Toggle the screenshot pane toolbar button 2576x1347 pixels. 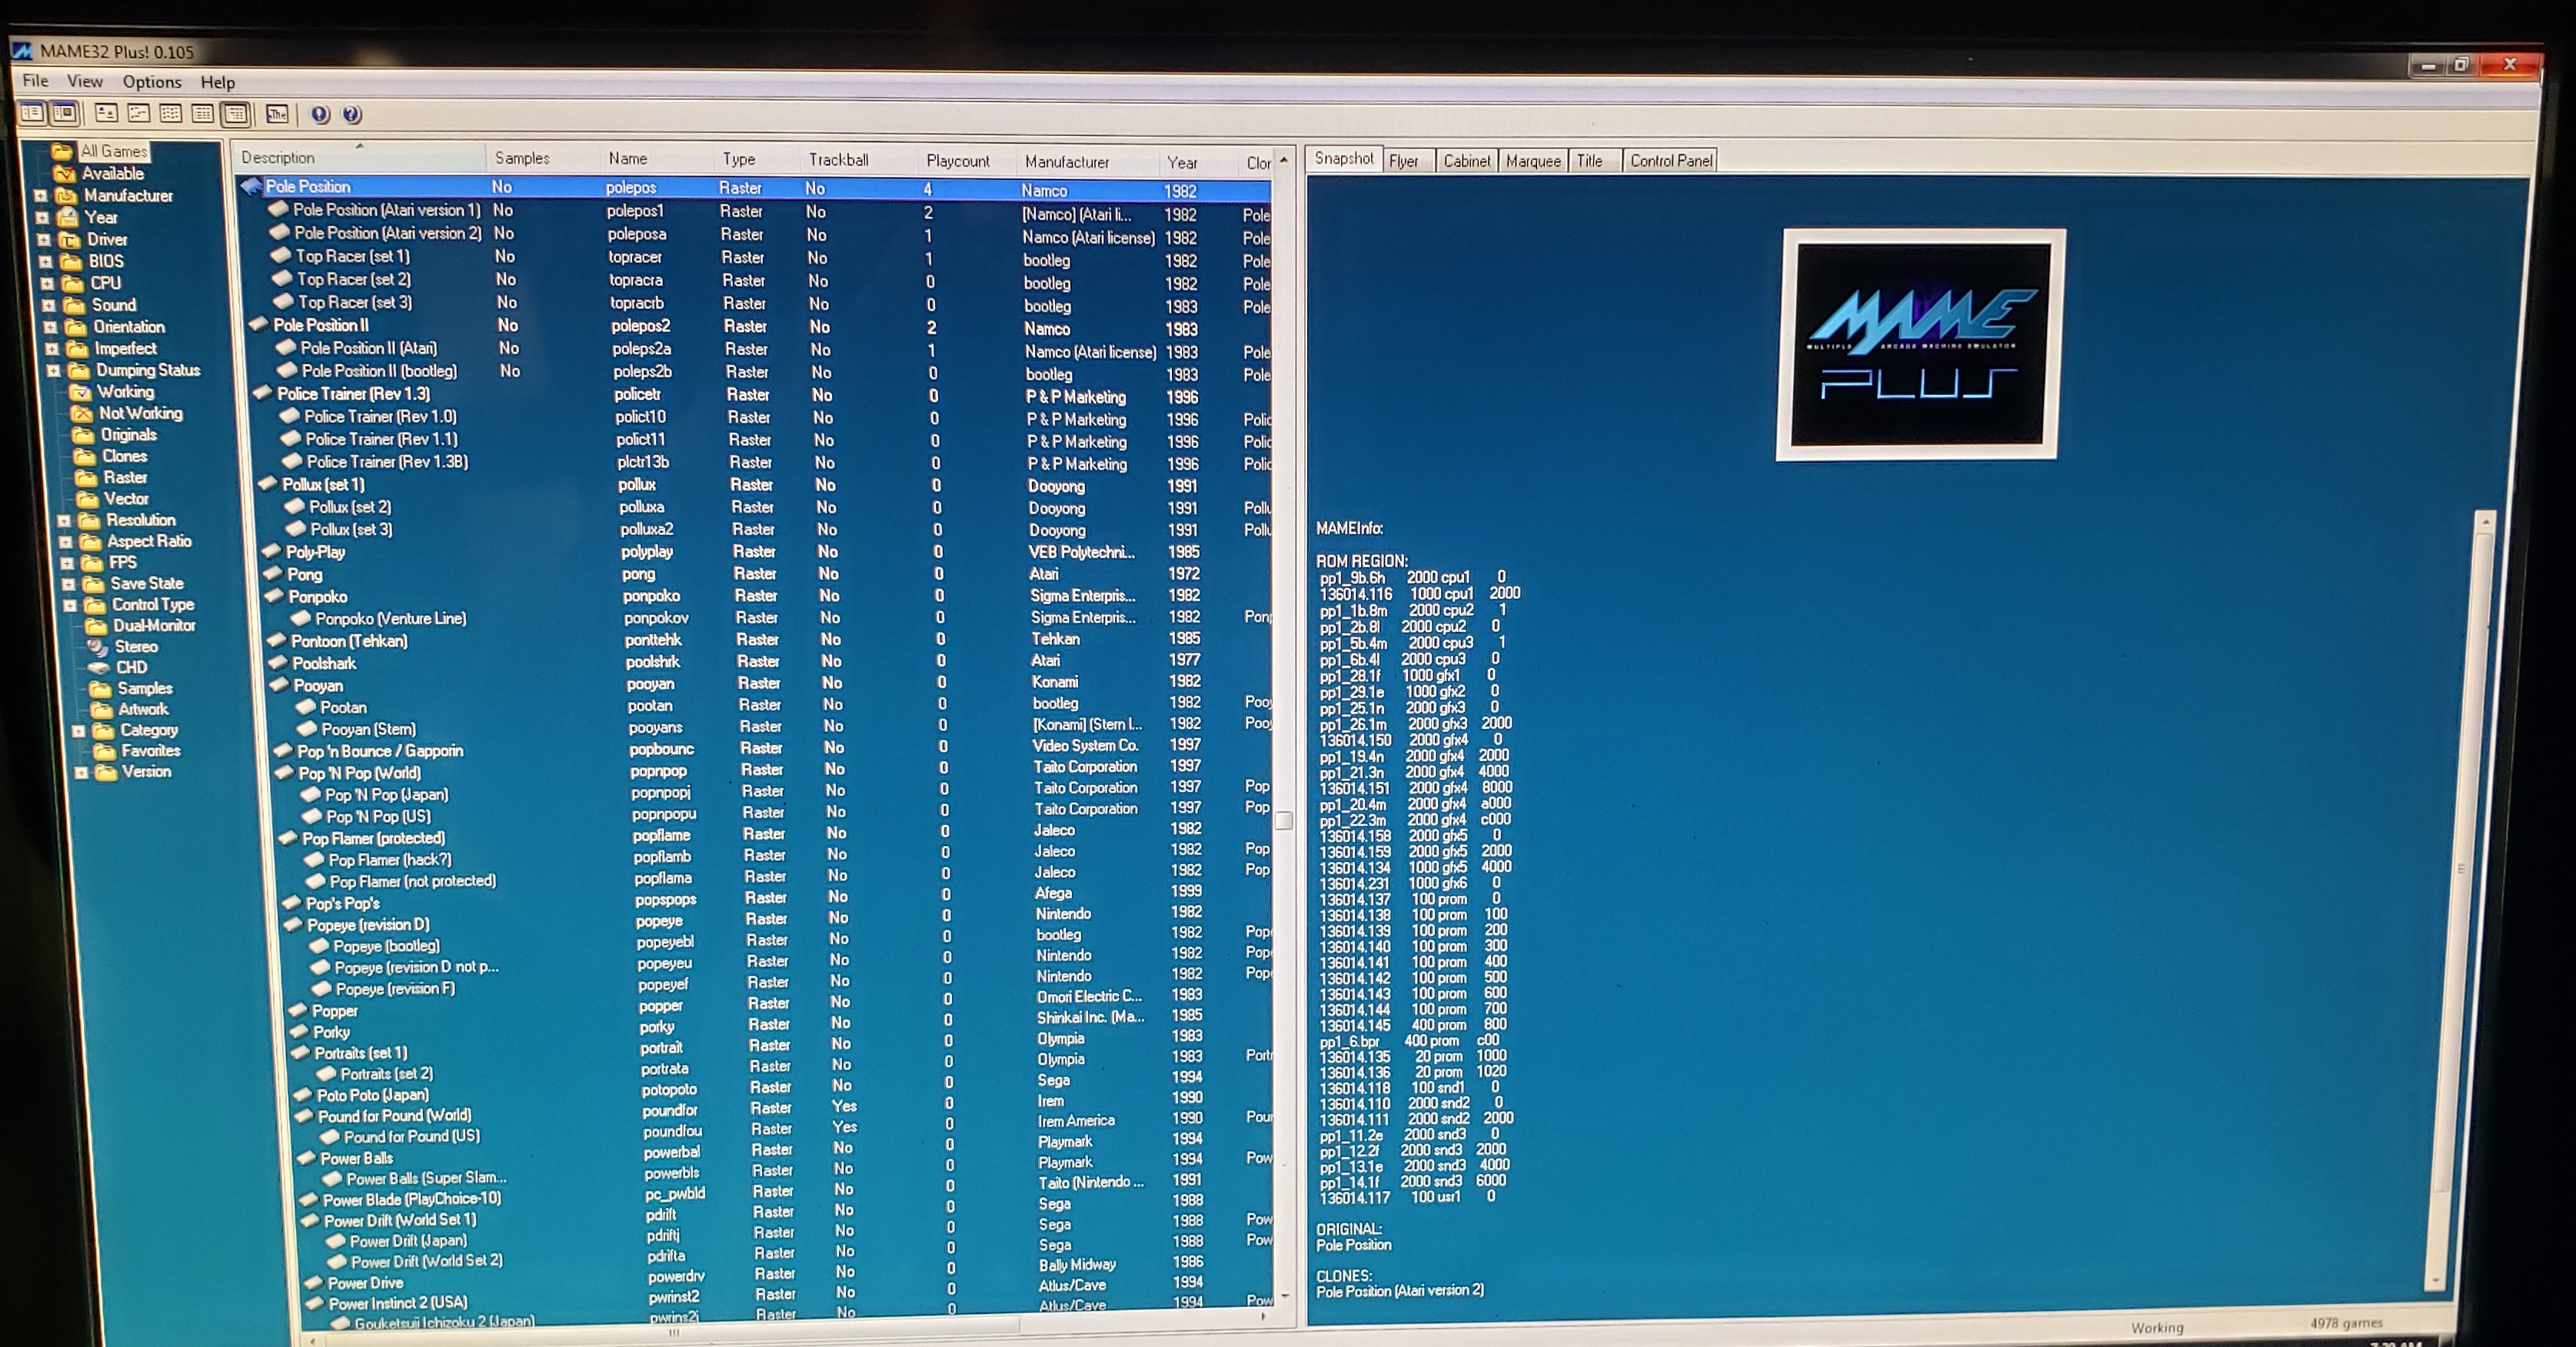tap(65, 113)
